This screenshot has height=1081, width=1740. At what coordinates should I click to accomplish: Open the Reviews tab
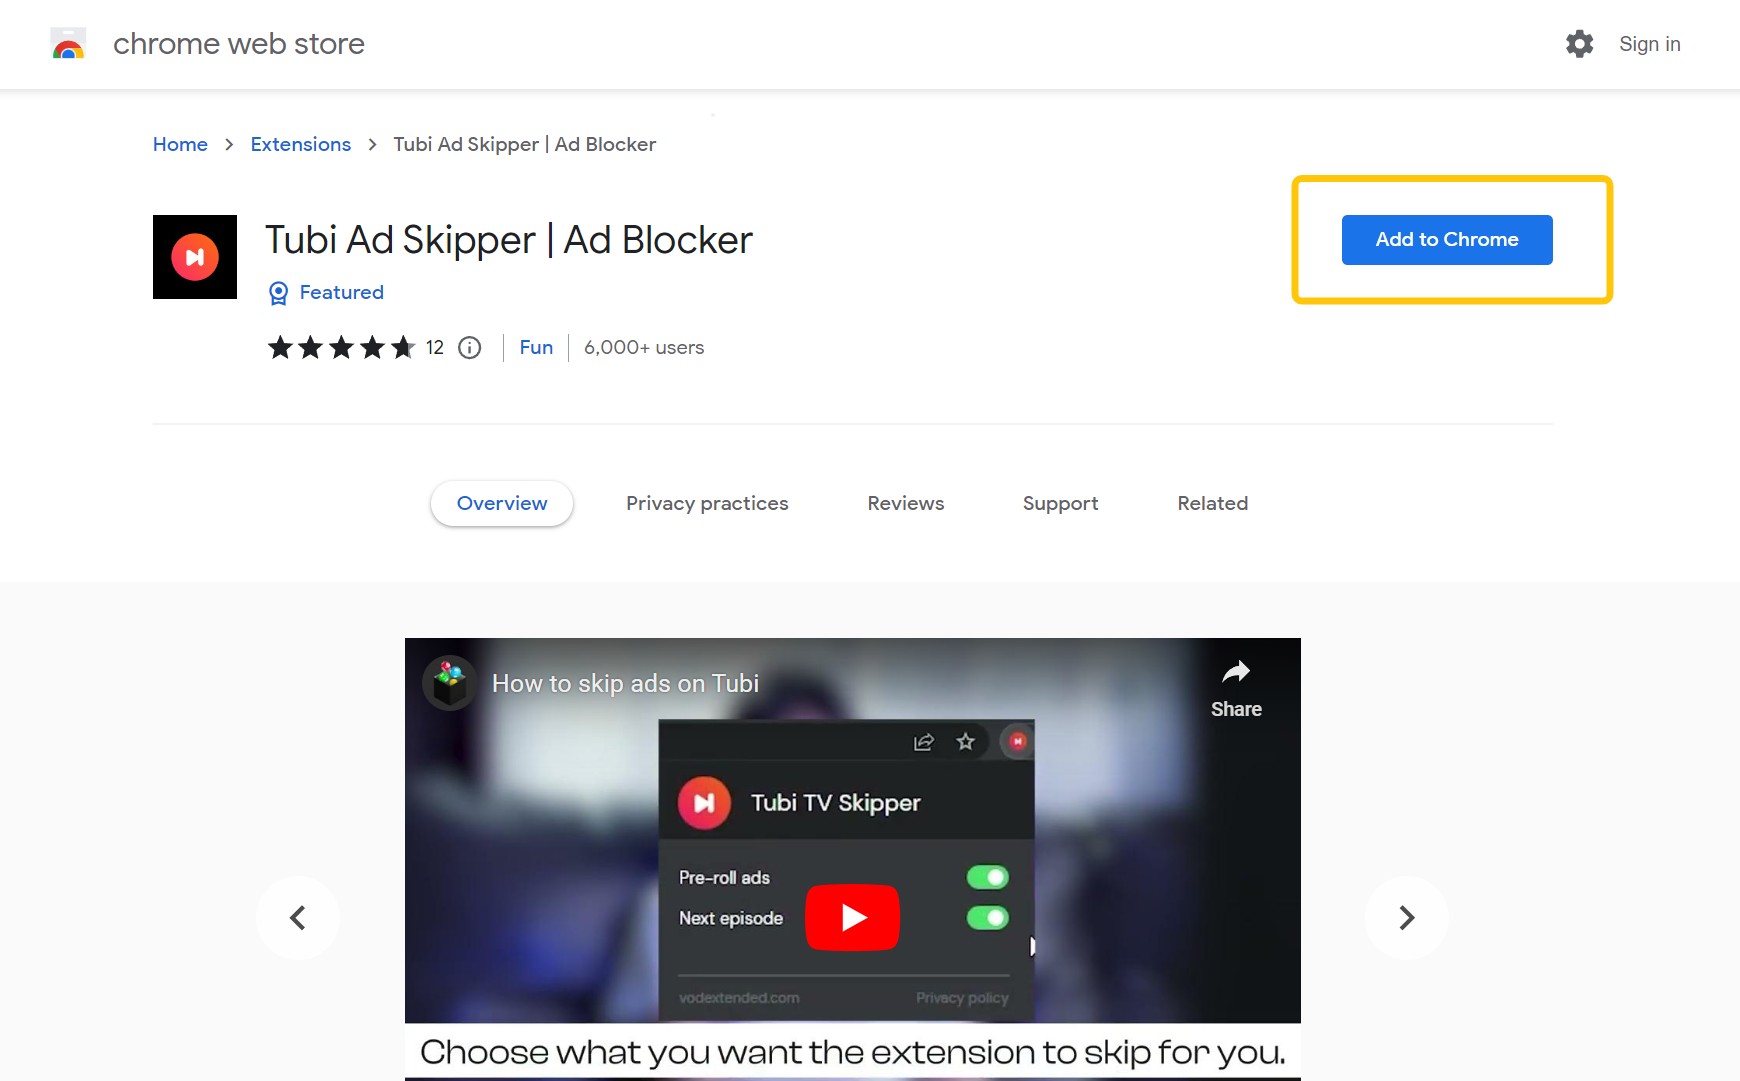(x=906, y=503)
